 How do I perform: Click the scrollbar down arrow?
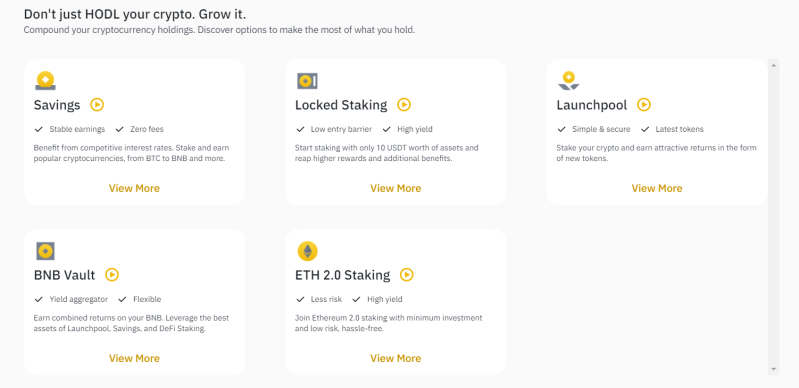click(x=774, y=369)
